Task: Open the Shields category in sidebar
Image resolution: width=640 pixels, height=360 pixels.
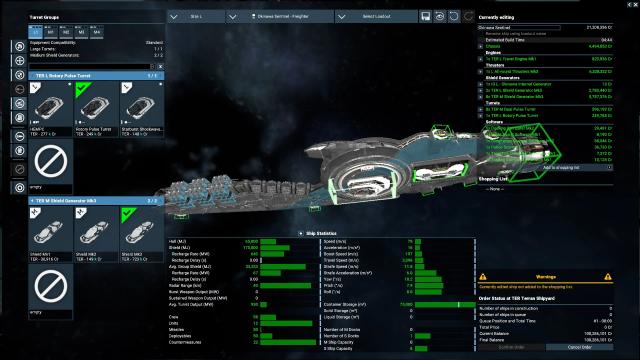Action: pyautogui.click(x=19, y=75)
